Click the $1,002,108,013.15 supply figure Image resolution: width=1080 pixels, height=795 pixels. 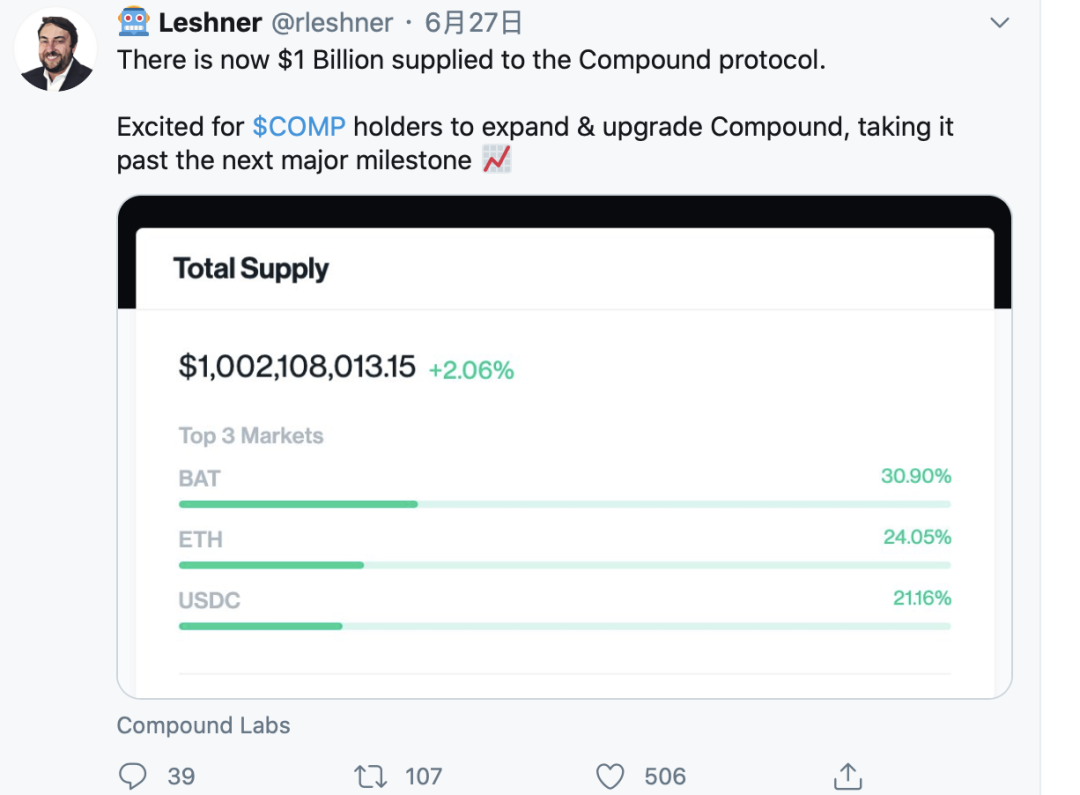click(297, 367)
